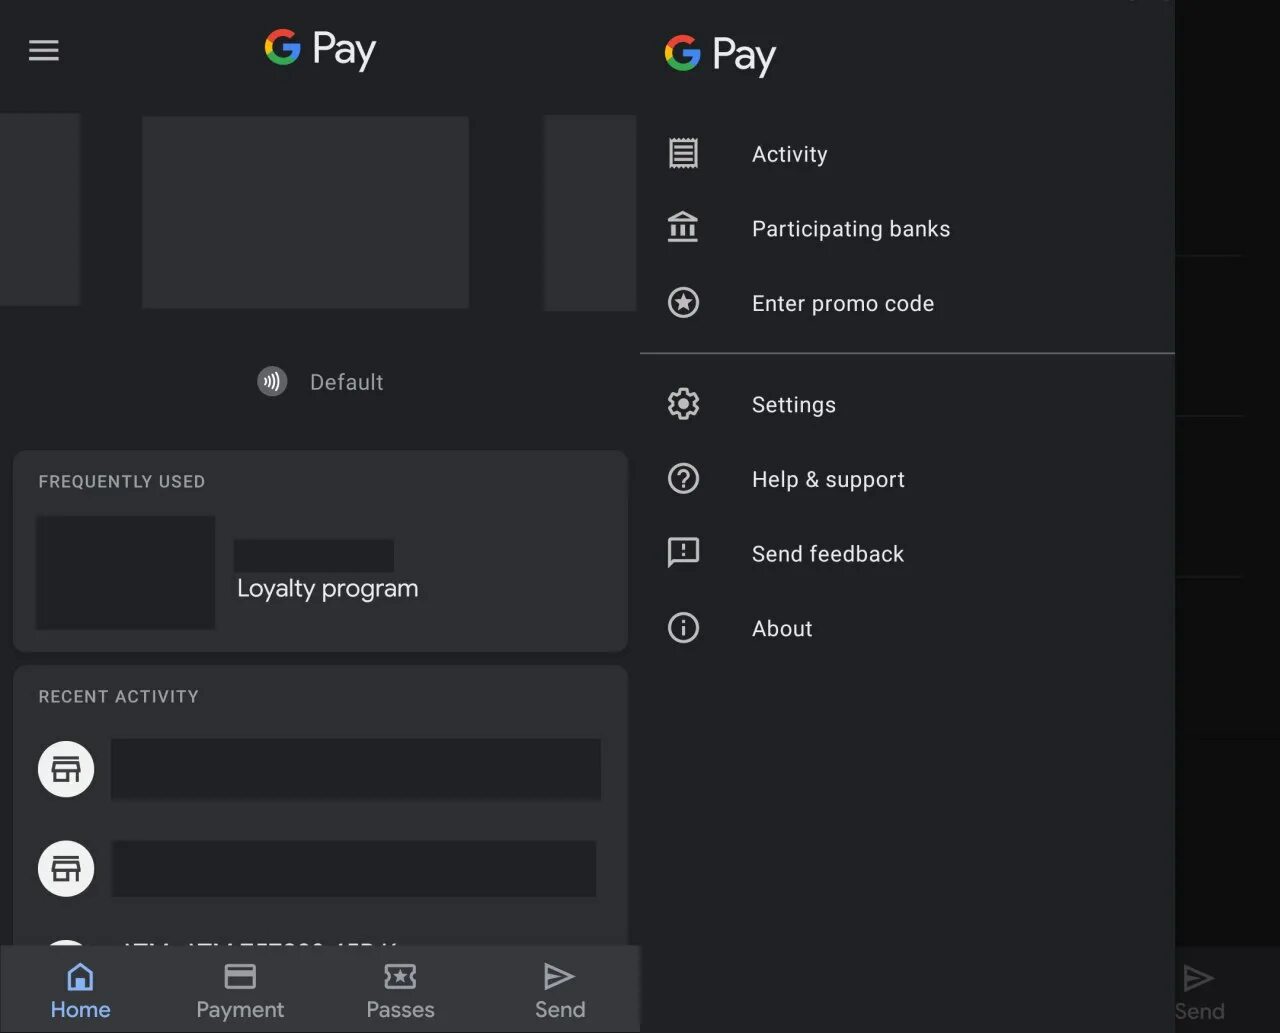Click the Participating banks building icon
Viewport: 1280px width, 1033px height.
[683, 227]
